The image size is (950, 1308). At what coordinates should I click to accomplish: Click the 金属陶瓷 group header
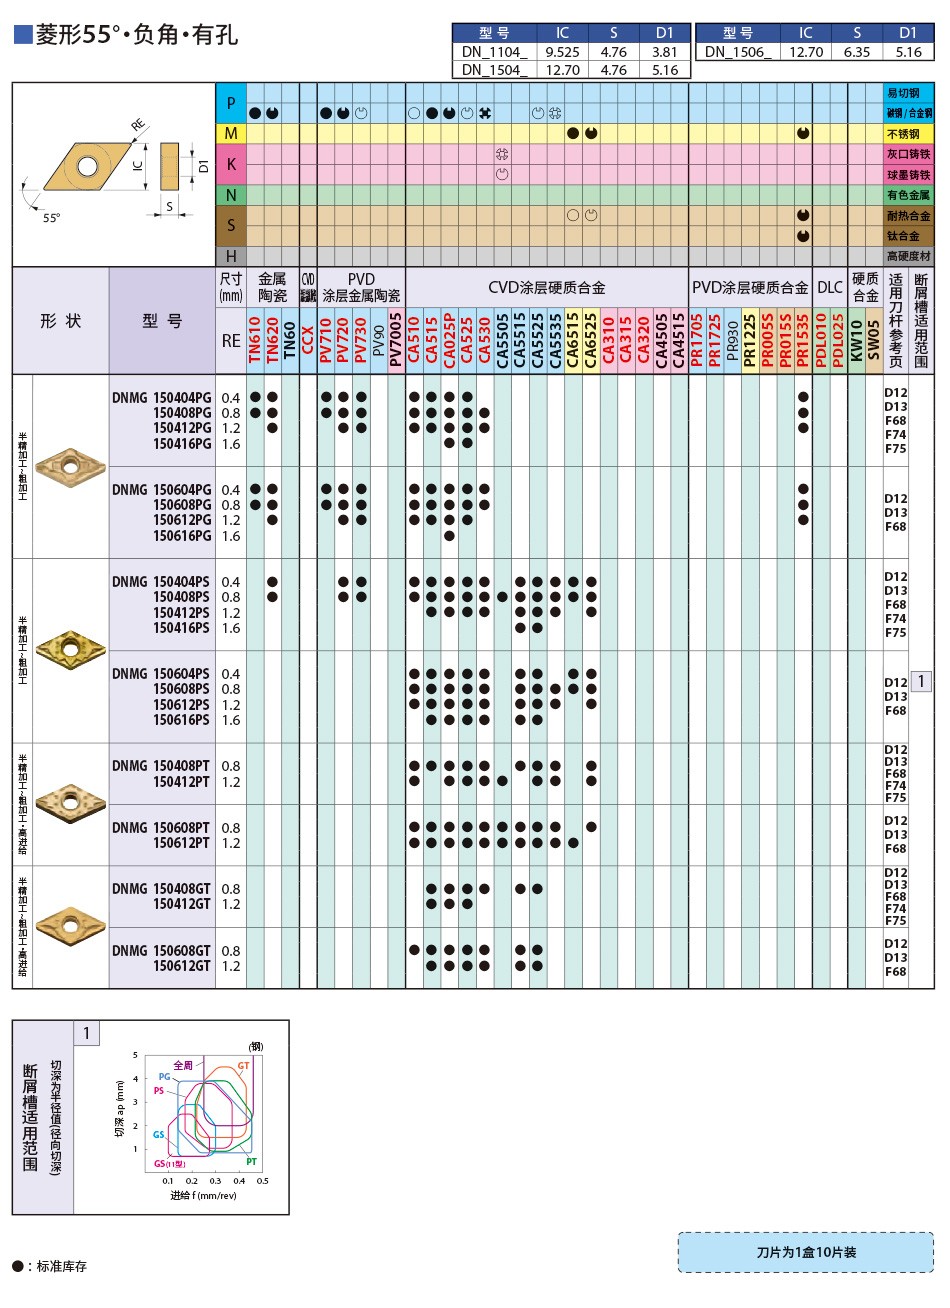point(272,287)
